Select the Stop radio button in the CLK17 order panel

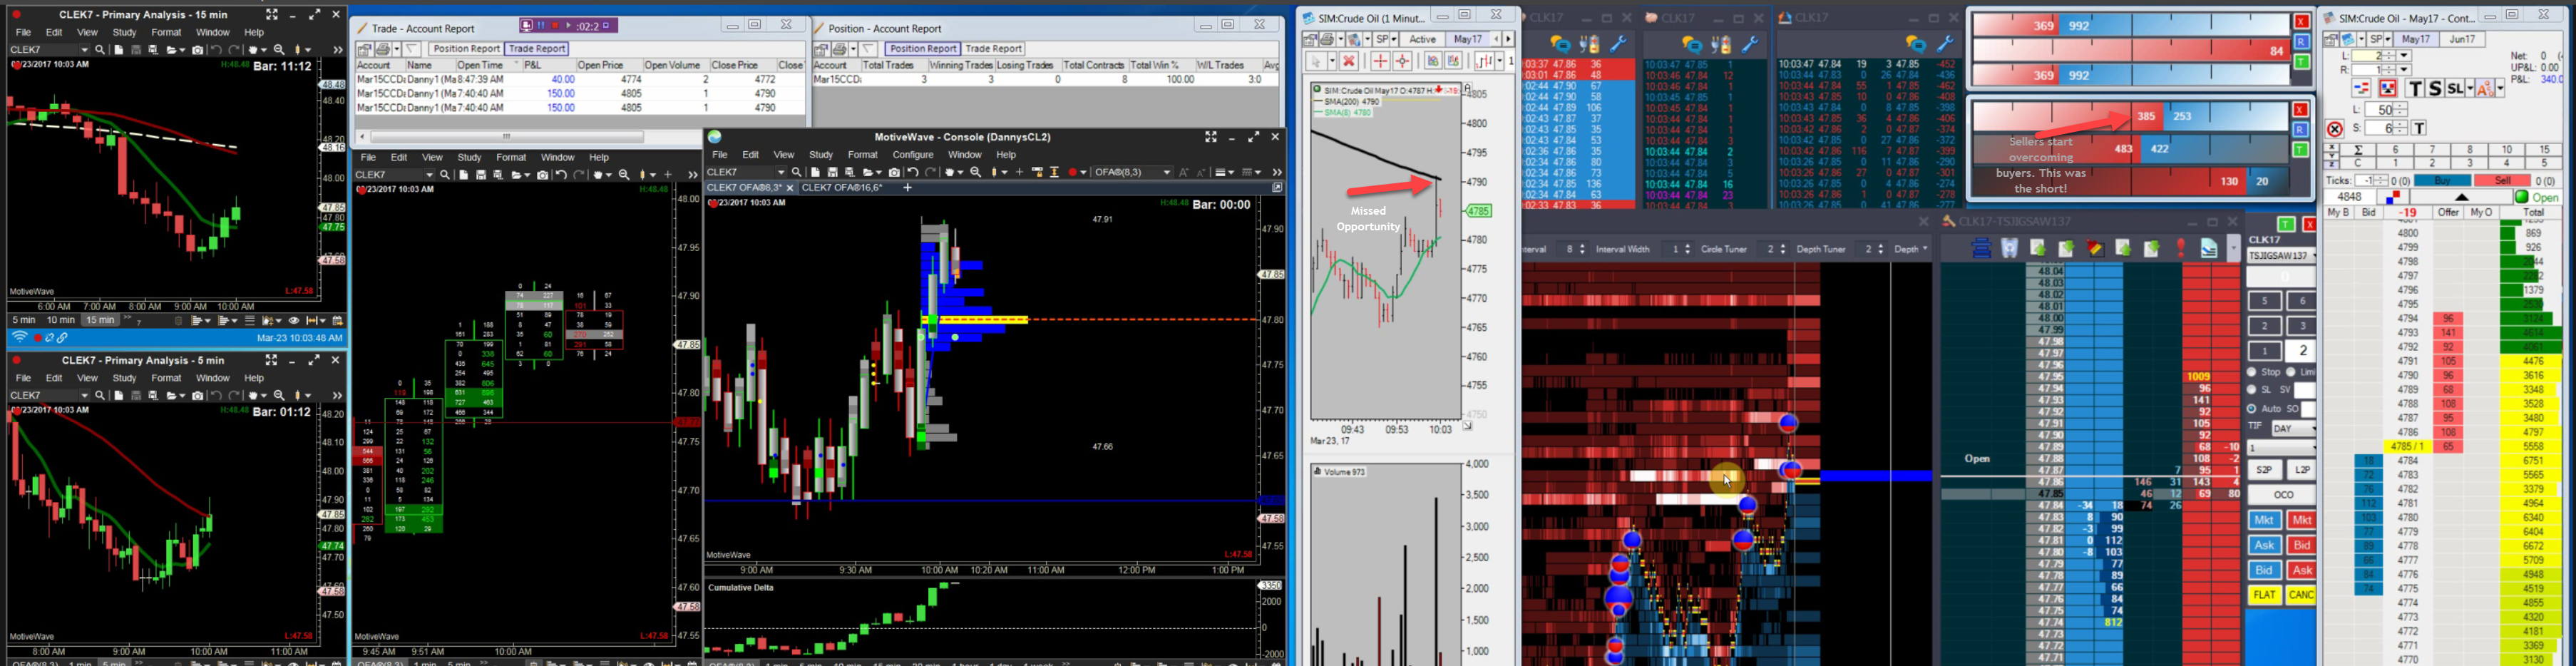coord(2252,372)
